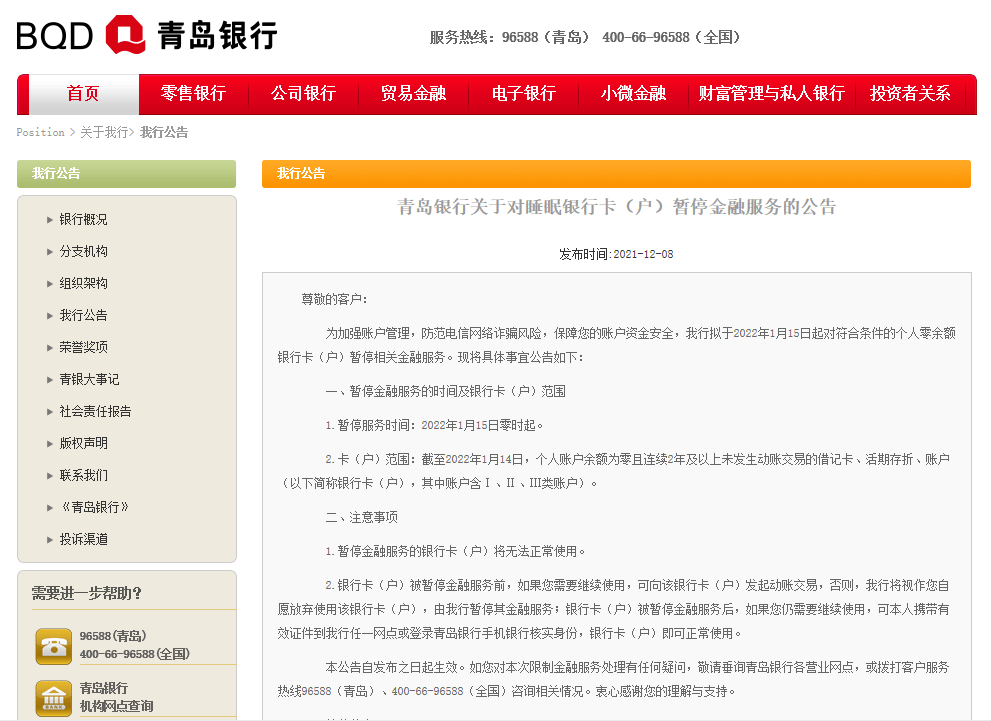Click the orange 我行公告 content header
The height and width of the screenshot is (721, 991).
click(616, 174)
